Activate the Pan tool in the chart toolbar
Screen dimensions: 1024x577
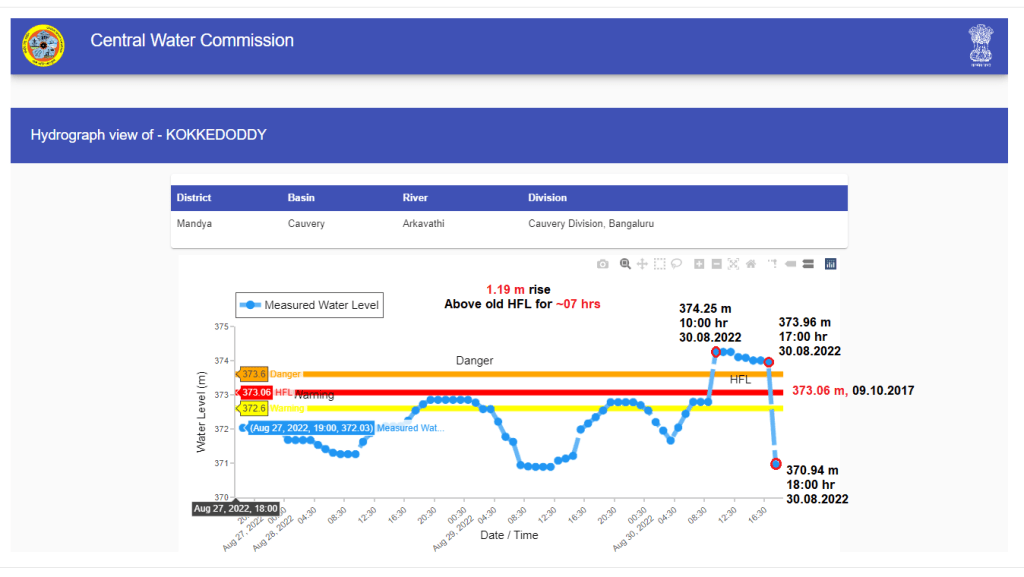[642, 264]
